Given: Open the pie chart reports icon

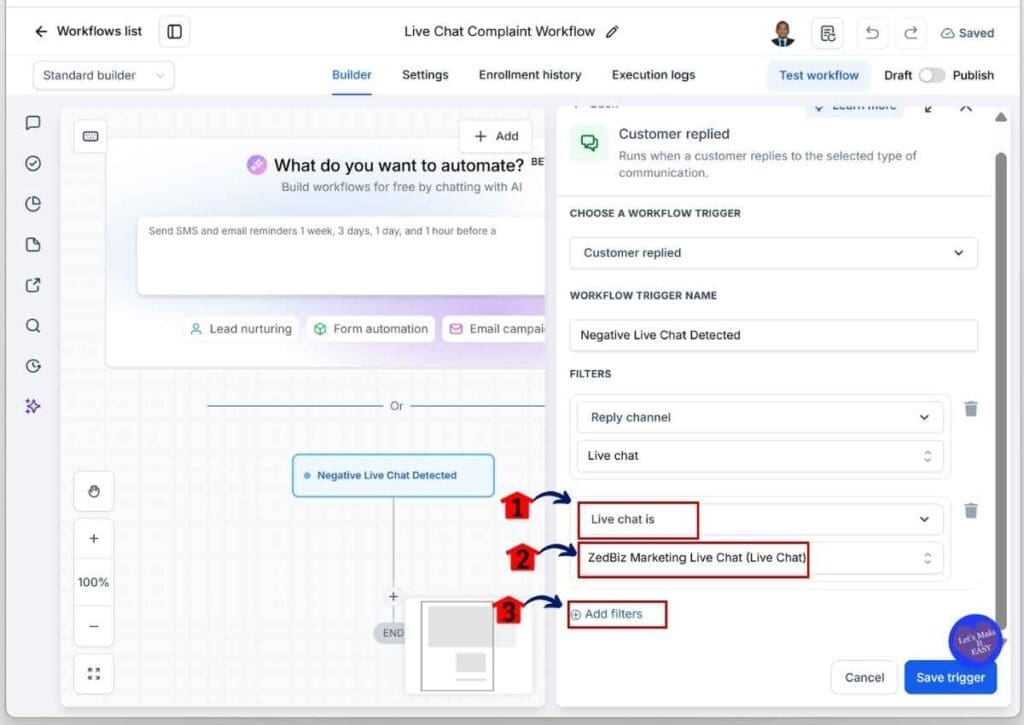Looking at the screenshot, I should (33, 204).
